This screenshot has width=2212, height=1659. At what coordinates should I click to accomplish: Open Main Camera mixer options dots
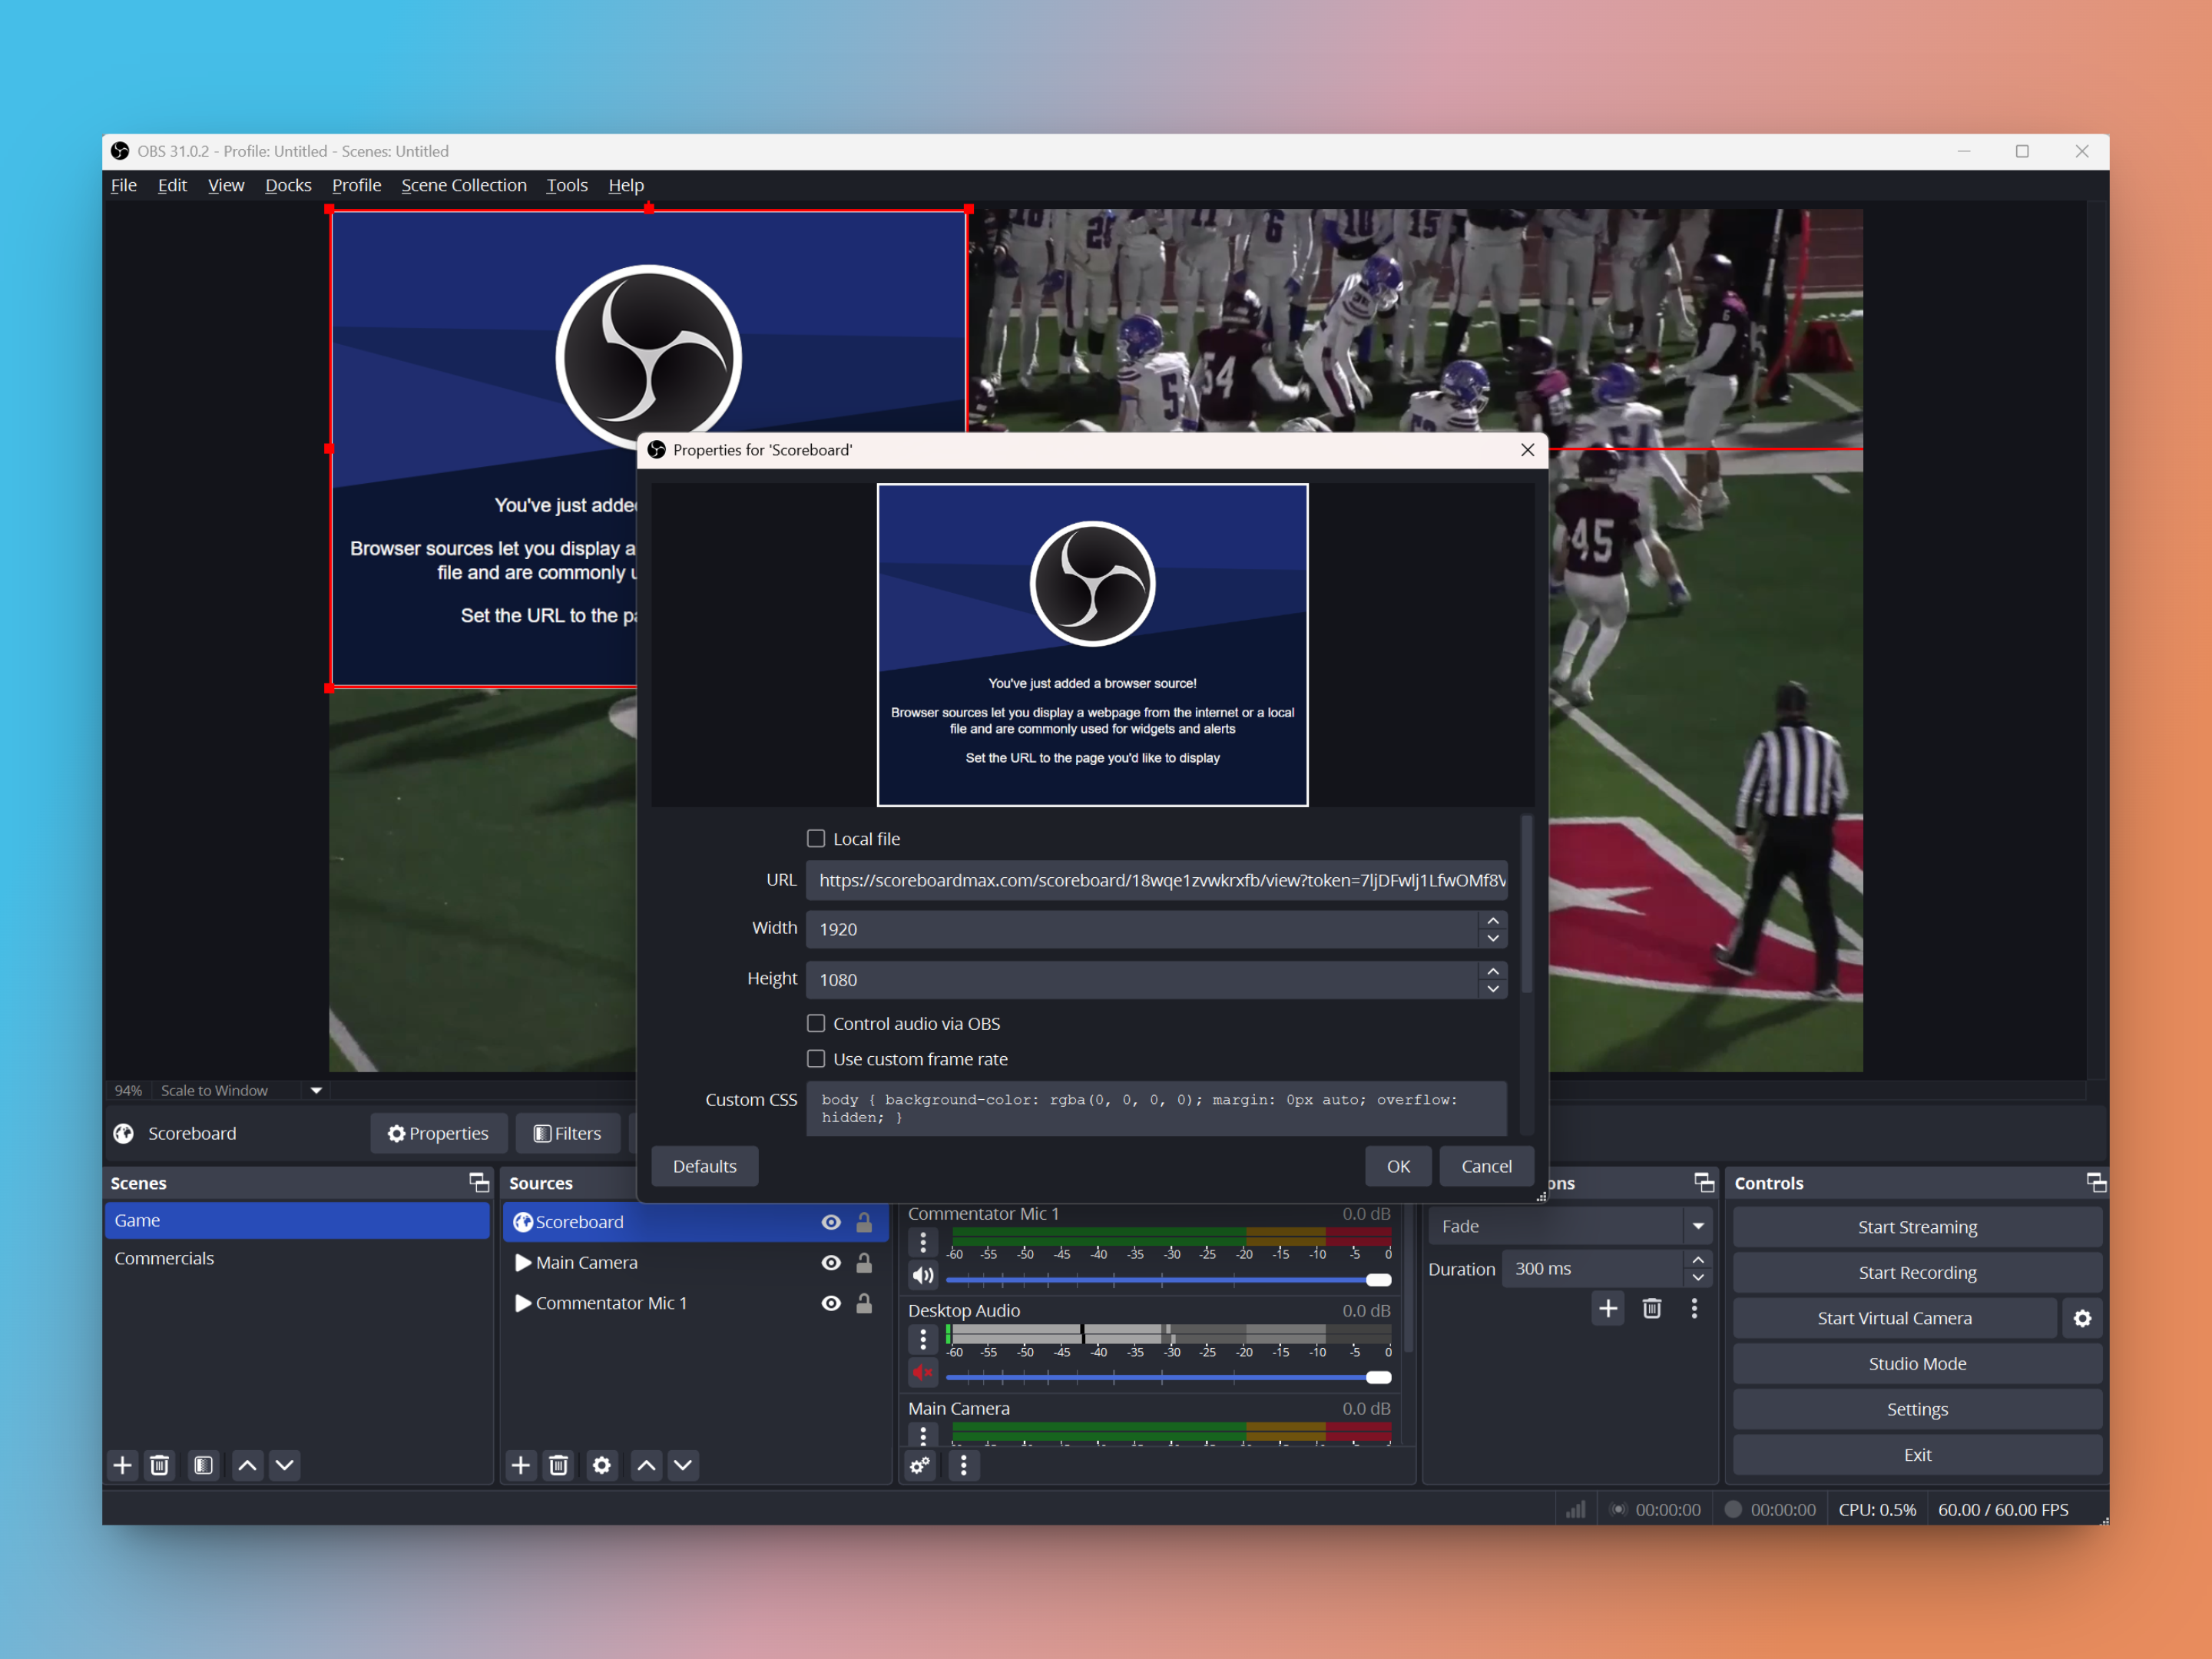pyautogui.click(x=923, y=1436)
